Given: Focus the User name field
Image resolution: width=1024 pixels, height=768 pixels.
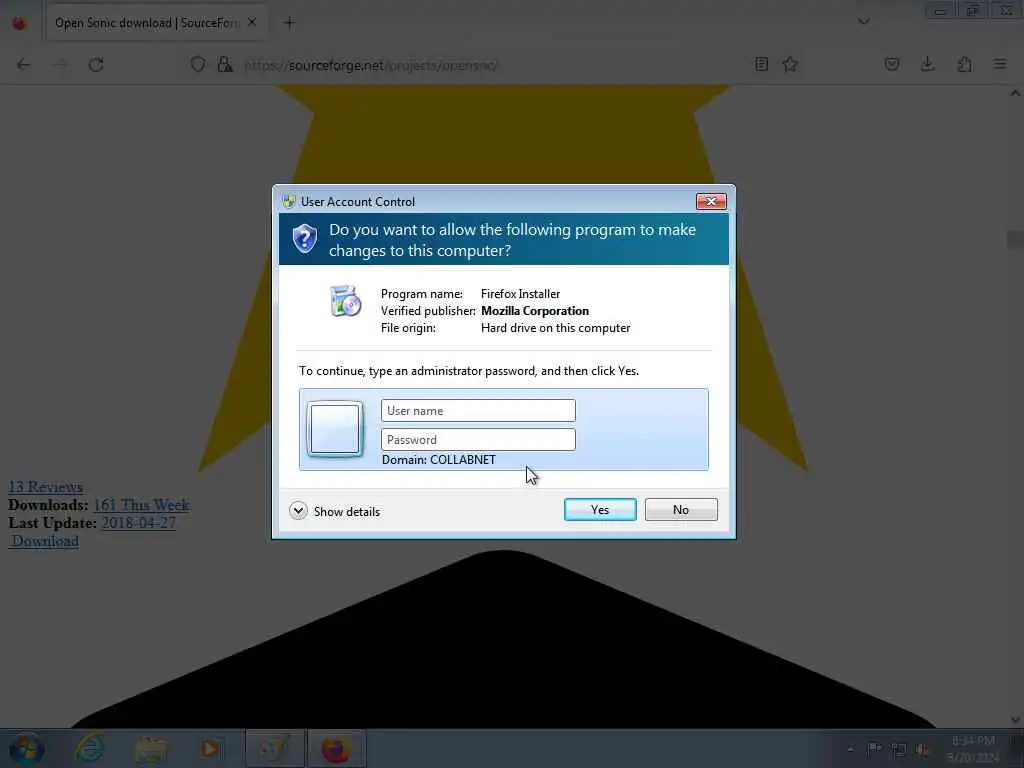Looking at the screenshot, I should (x=478, y=411).
